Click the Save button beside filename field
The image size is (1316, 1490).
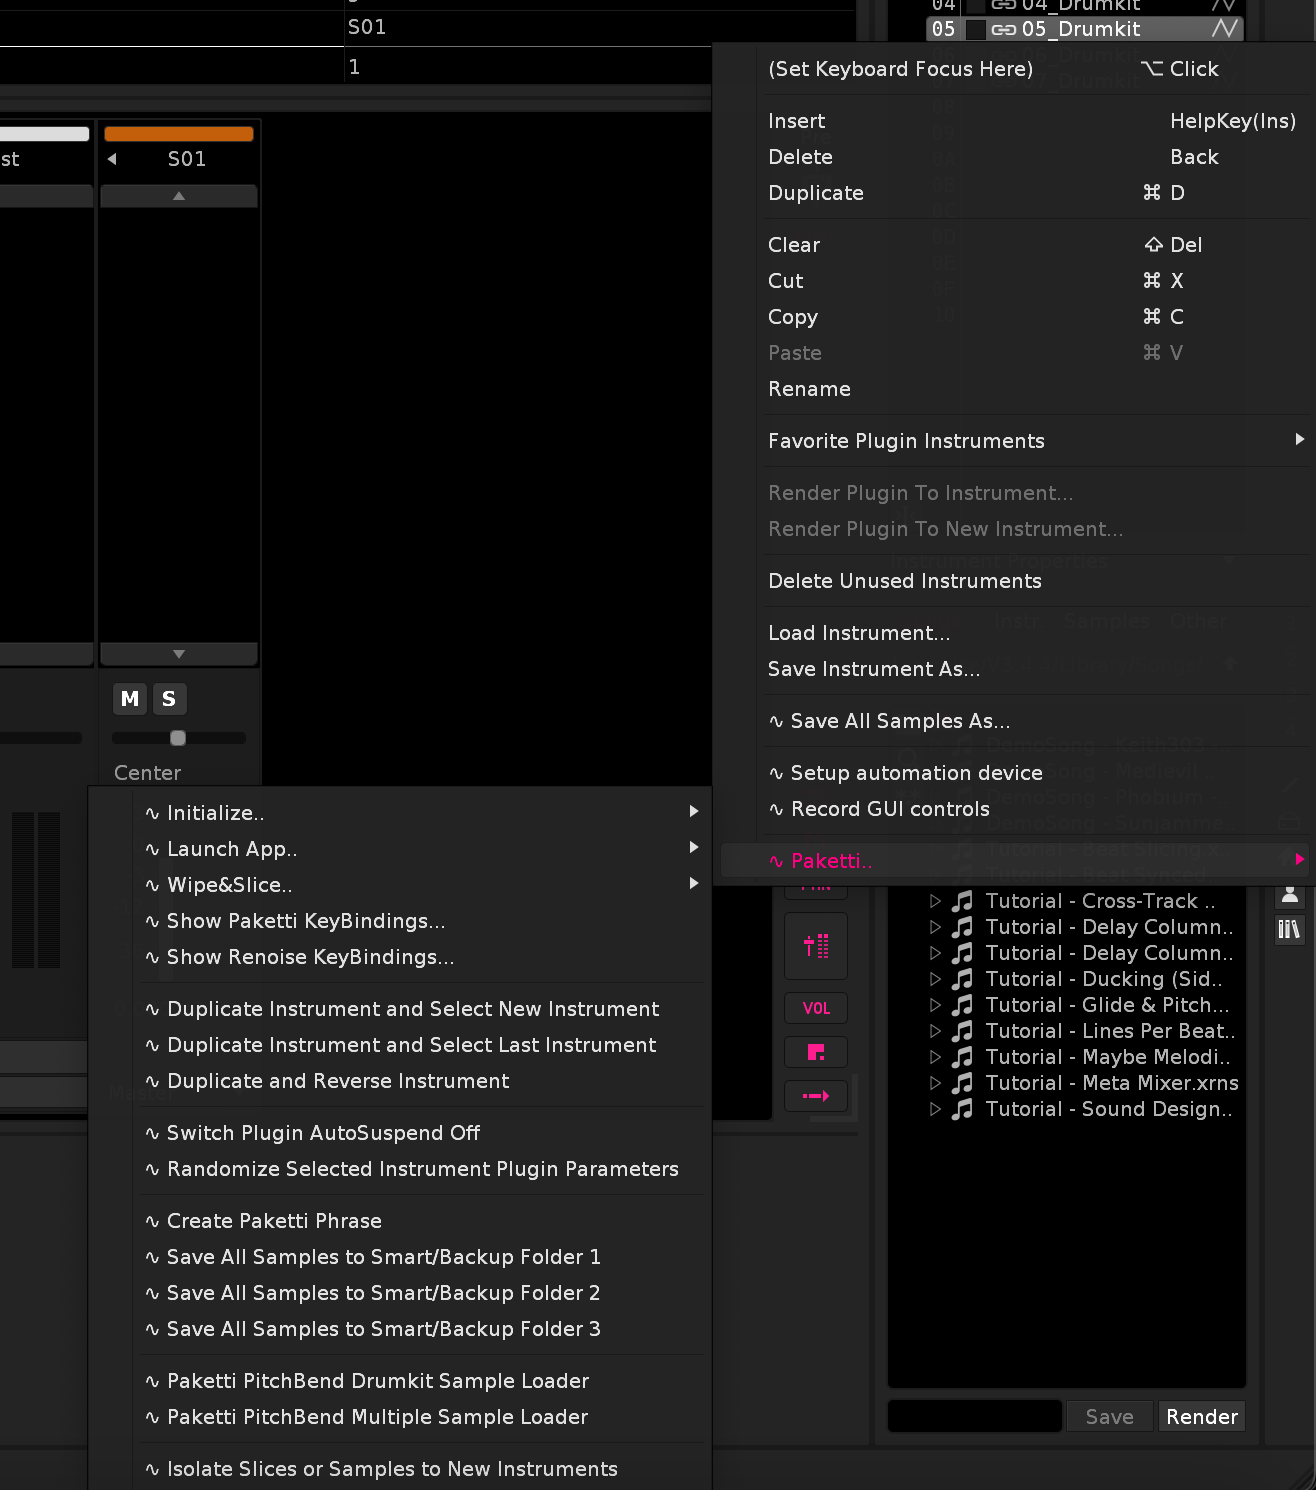1109,1417
